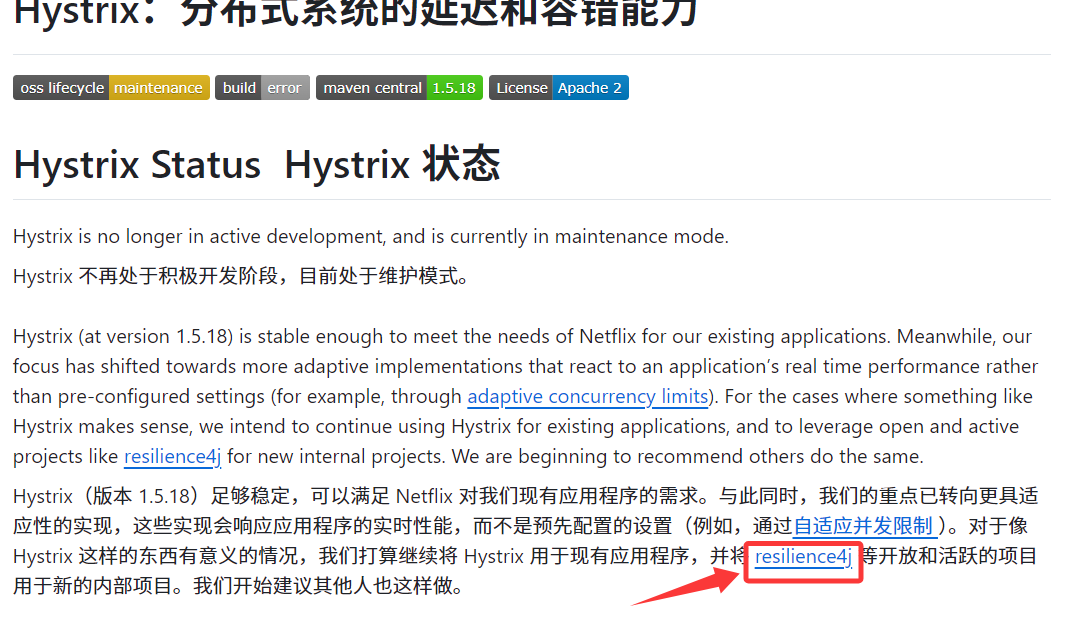
Task: Click the text '我们开始建议其他人也这样做。'
Action: [x=329, y=586]
